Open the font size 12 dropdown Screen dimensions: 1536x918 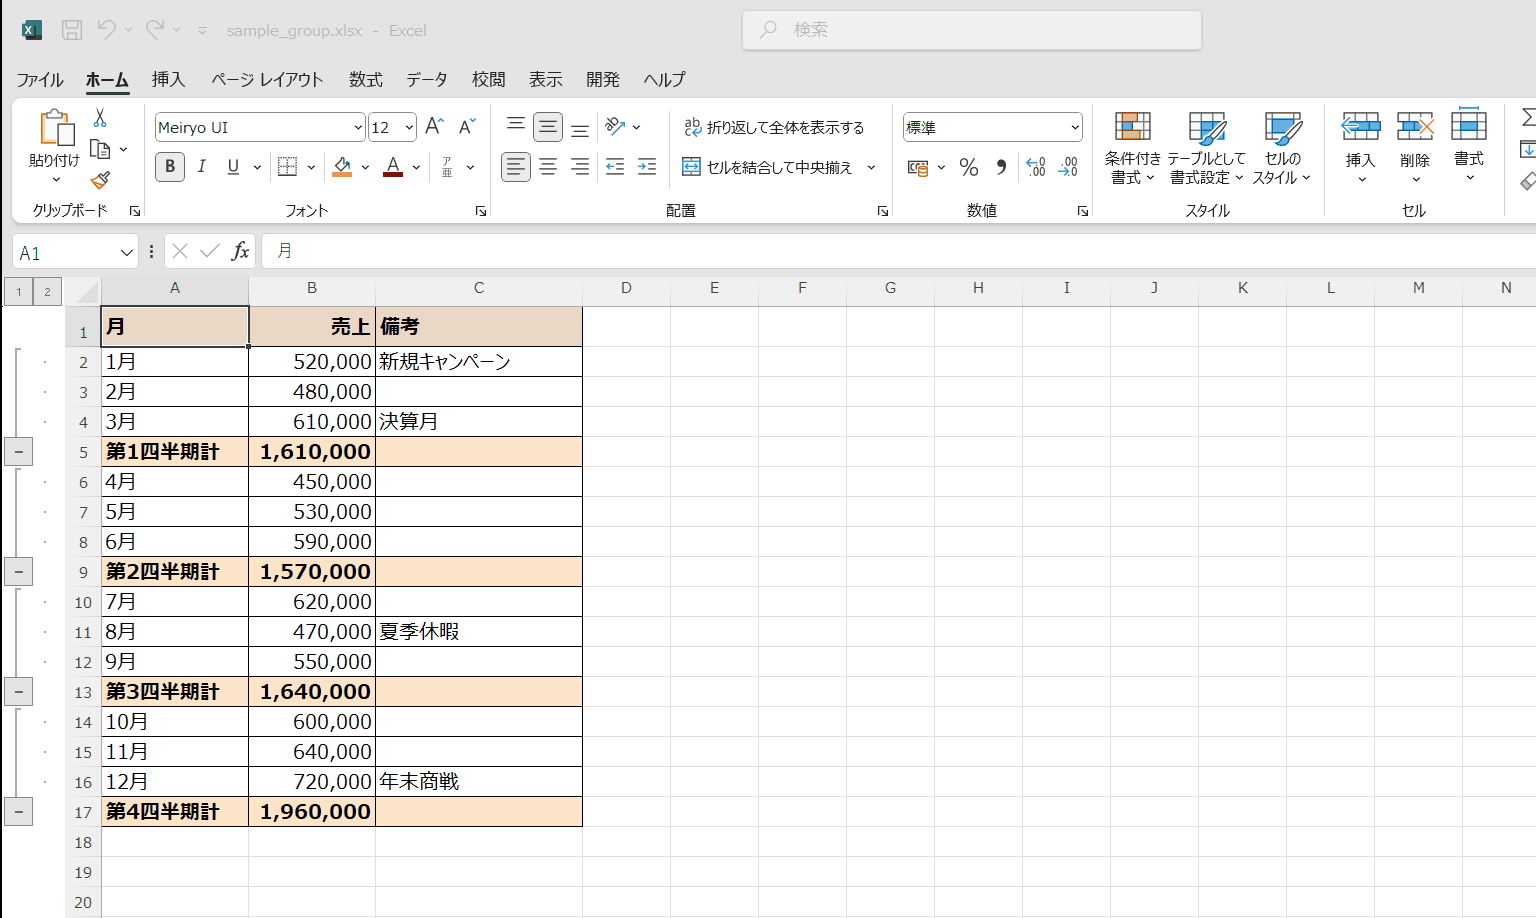point(409,127)
